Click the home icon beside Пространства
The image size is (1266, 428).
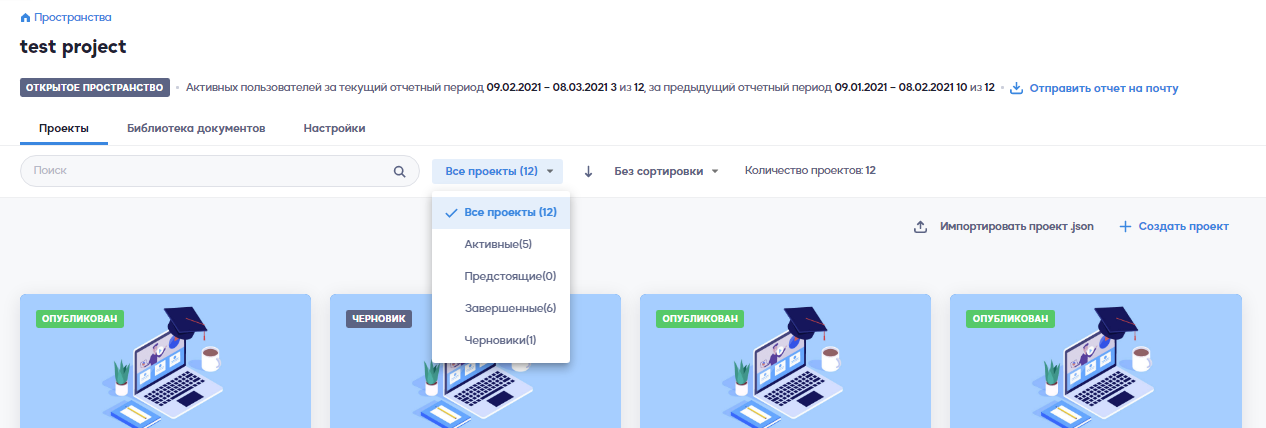(x=25, y=18)
